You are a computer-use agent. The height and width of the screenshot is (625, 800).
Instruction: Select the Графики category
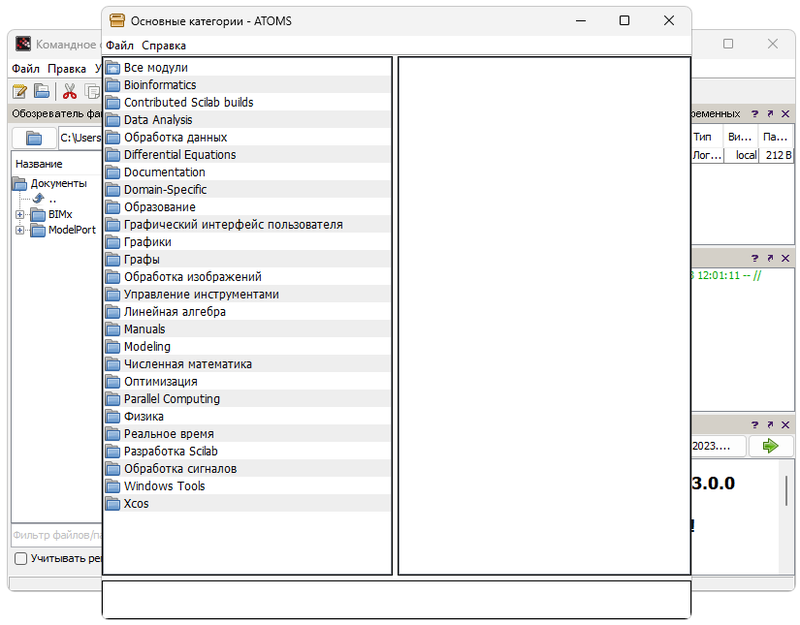point(247,241)
